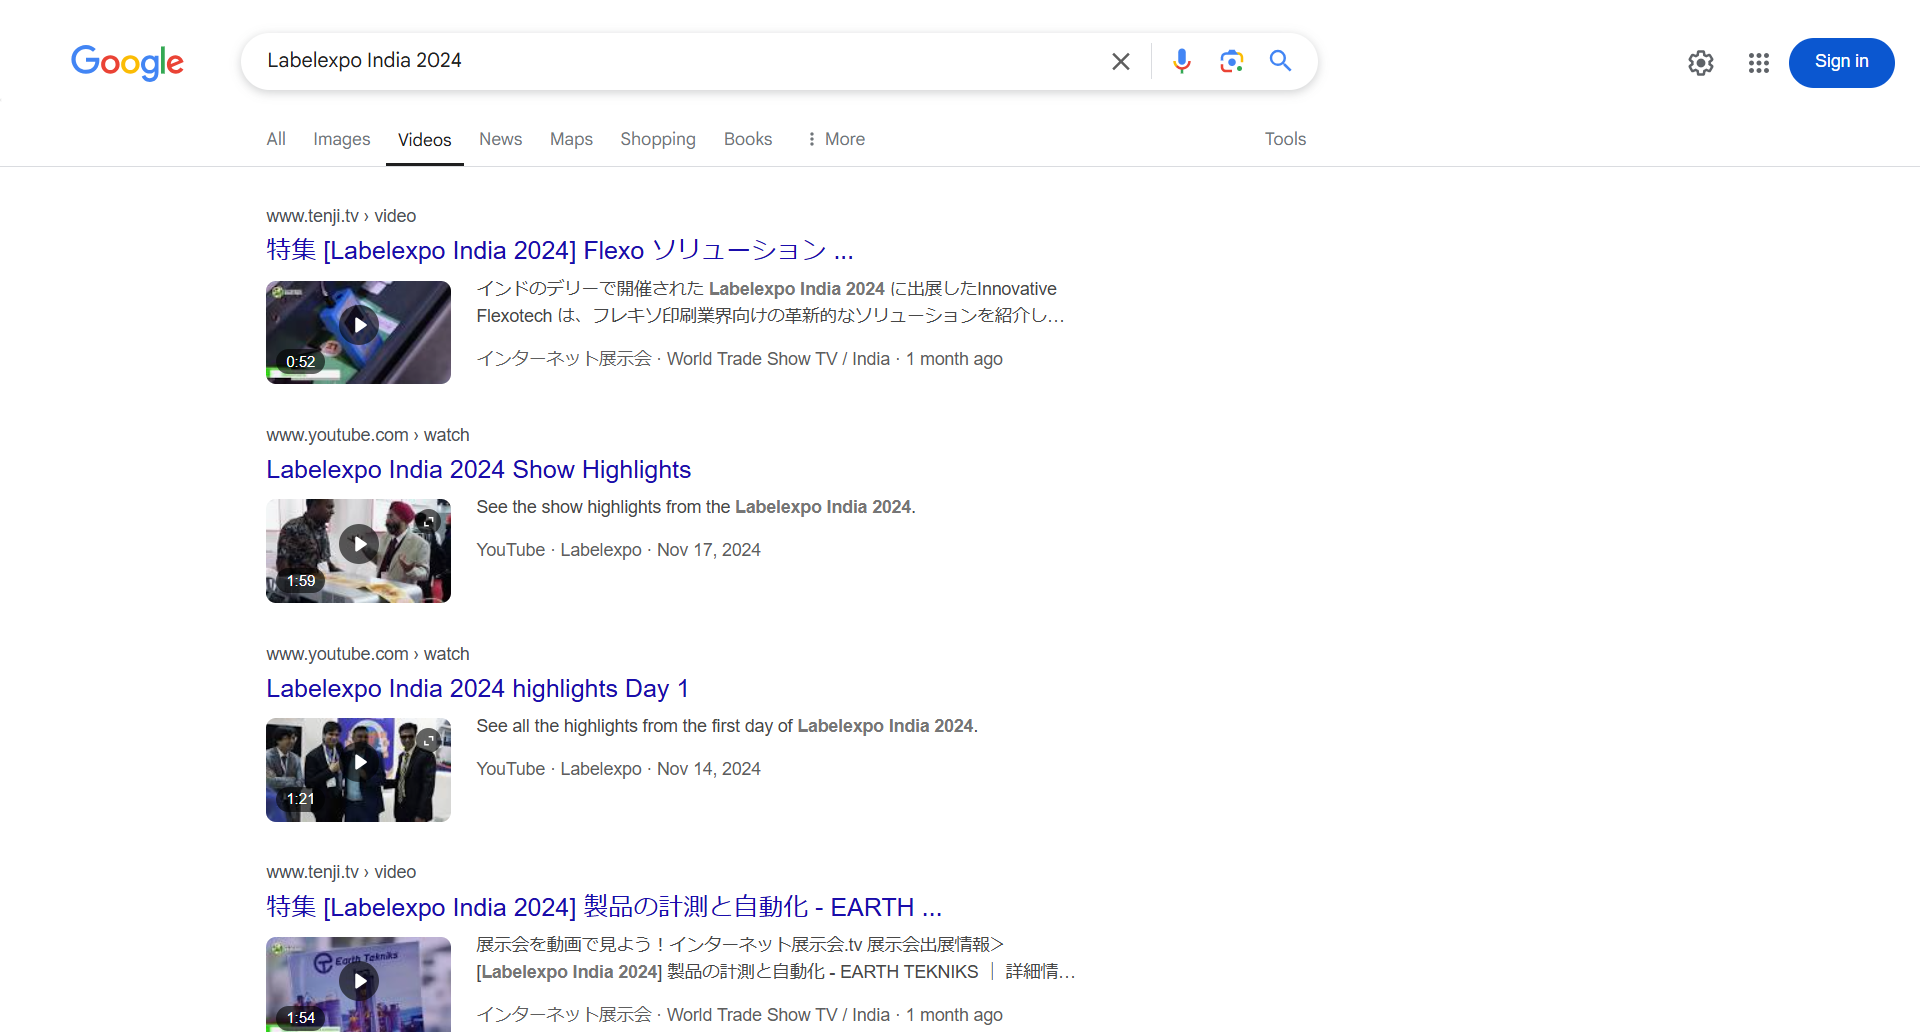The width and height of the screenshot is (1920, 1032).
Task: Play the 0:52 Flexo video thumbnail
Action: click(x=358, y=332)
